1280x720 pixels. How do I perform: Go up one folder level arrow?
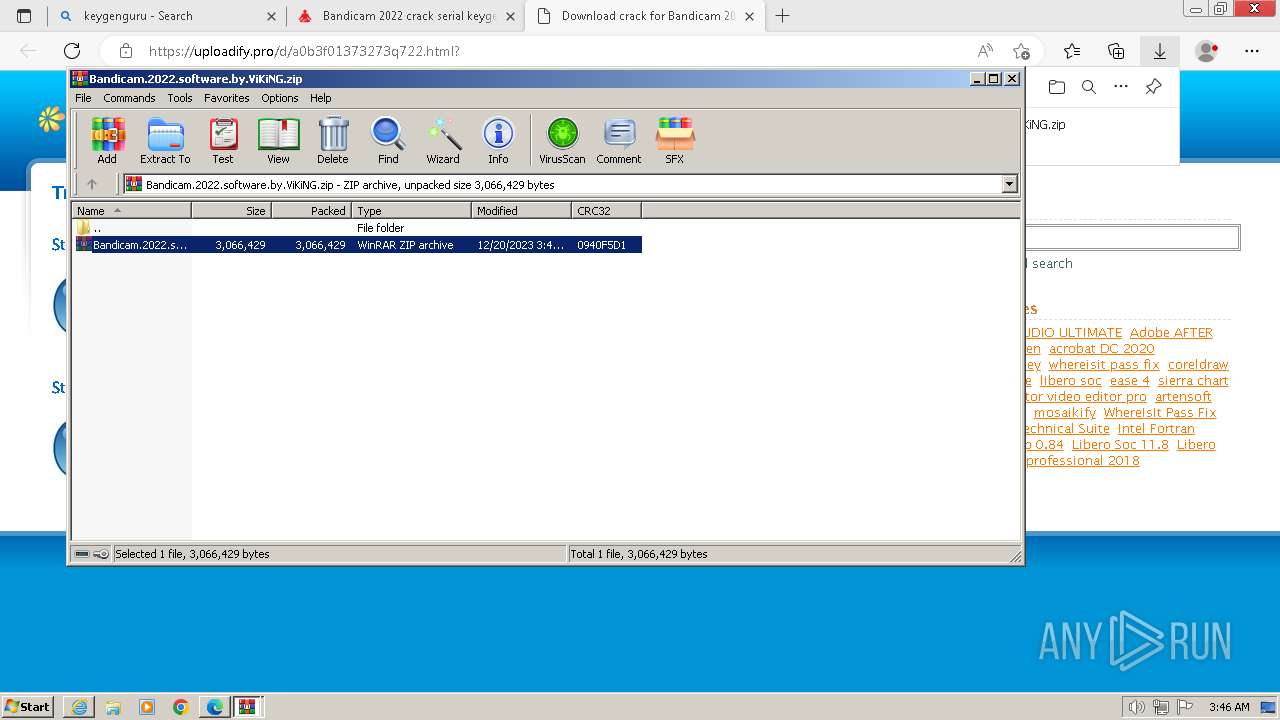tap(92, 184)
